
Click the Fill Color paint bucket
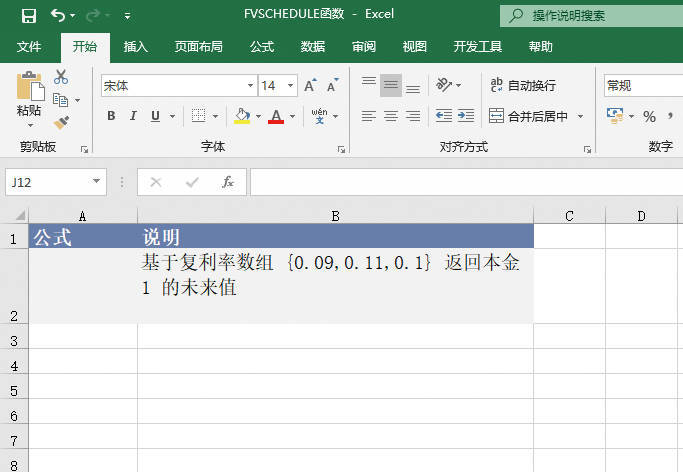click(x=241, y=116)
